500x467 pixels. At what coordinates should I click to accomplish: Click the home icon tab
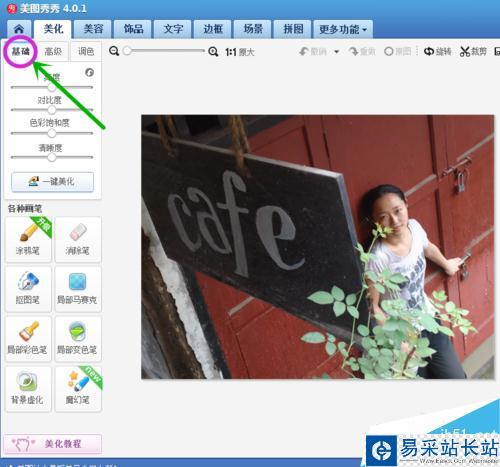click(19, 29)
